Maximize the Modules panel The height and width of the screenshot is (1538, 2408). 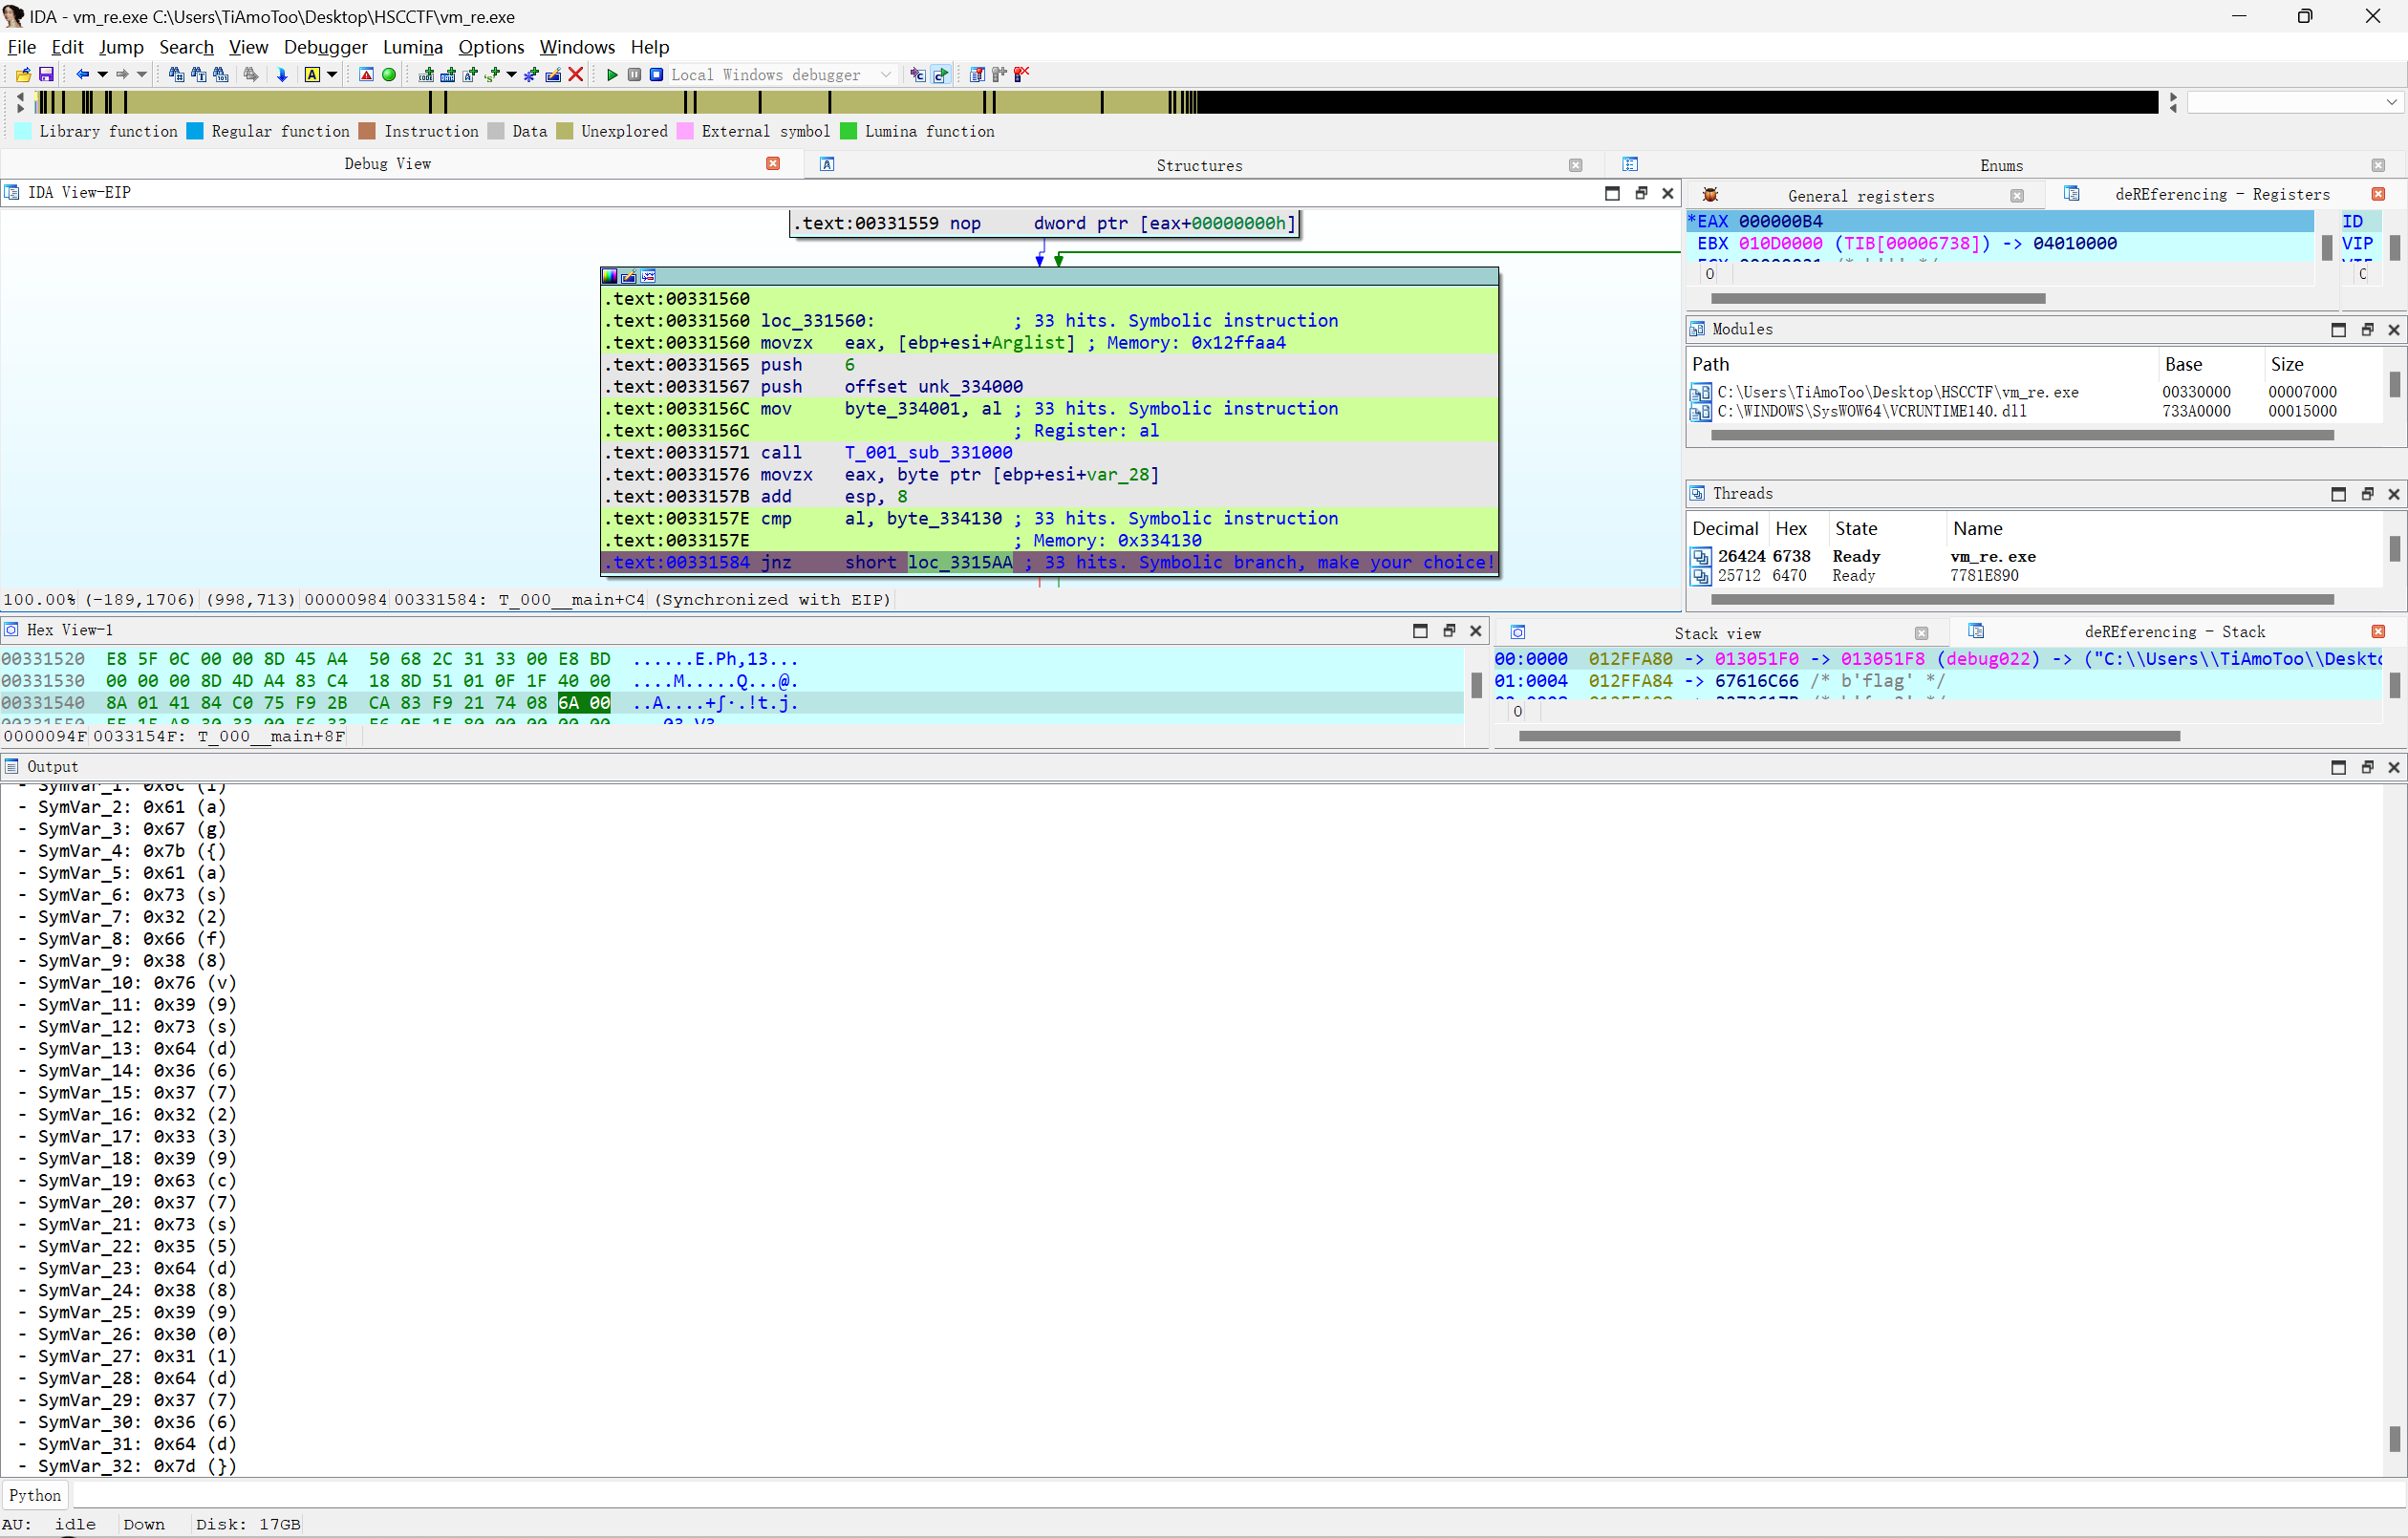tap(2338, 330)
